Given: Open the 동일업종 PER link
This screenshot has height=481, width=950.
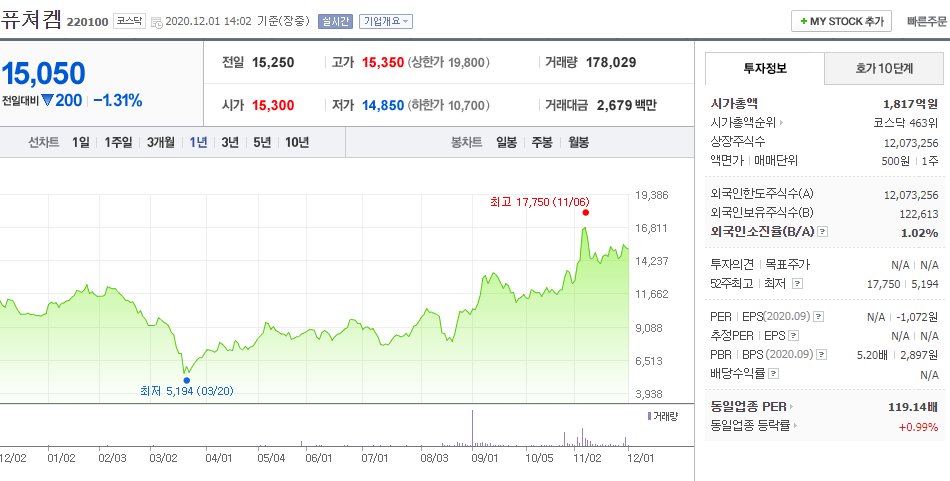Looking at the screenshot, I should coord(748,407).
